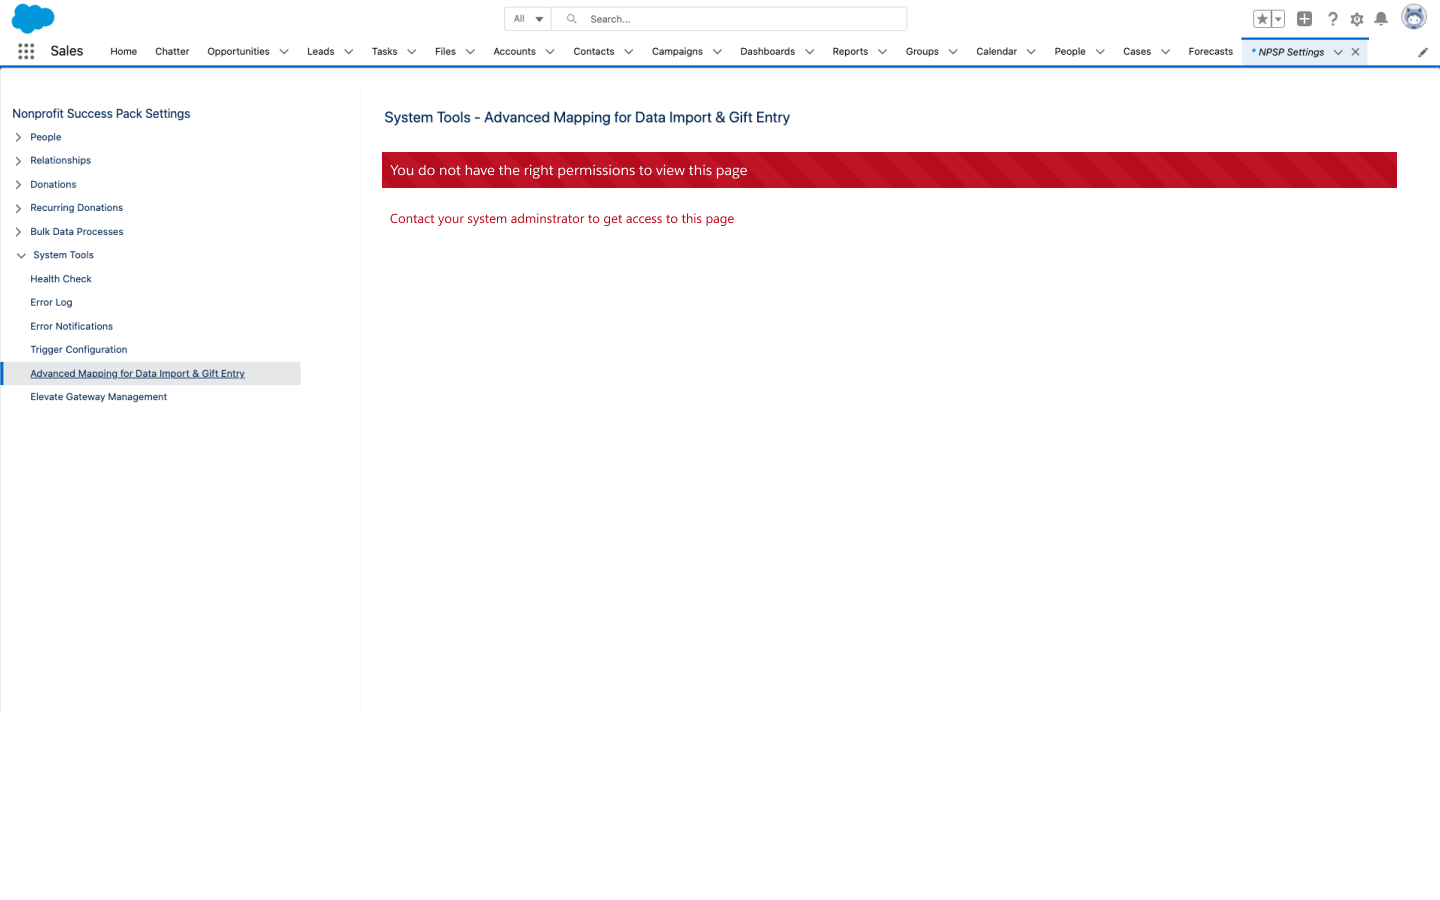1440x900 pixels.
Task: Open the Opportunities tab dropdown chevron
Action: [283, 51]
